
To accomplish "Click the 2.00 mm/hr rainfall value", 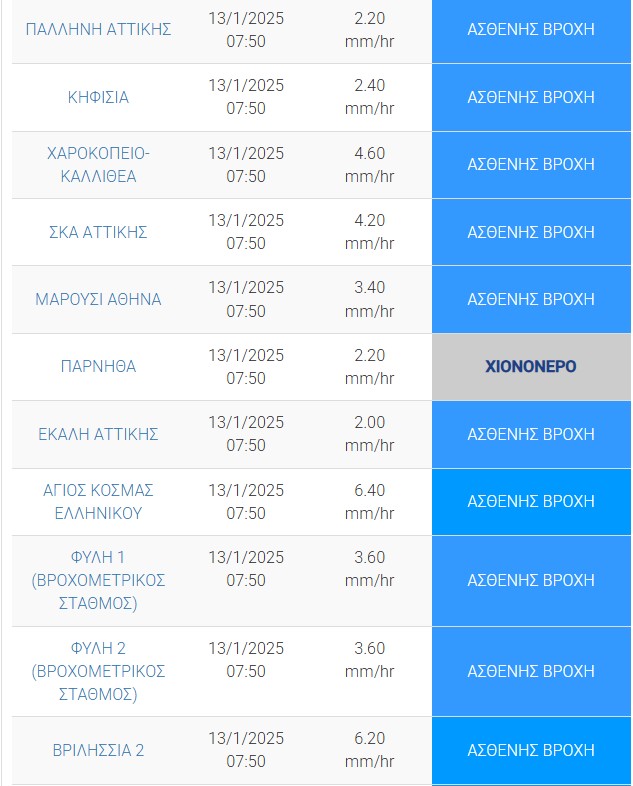I will [369, 434].
